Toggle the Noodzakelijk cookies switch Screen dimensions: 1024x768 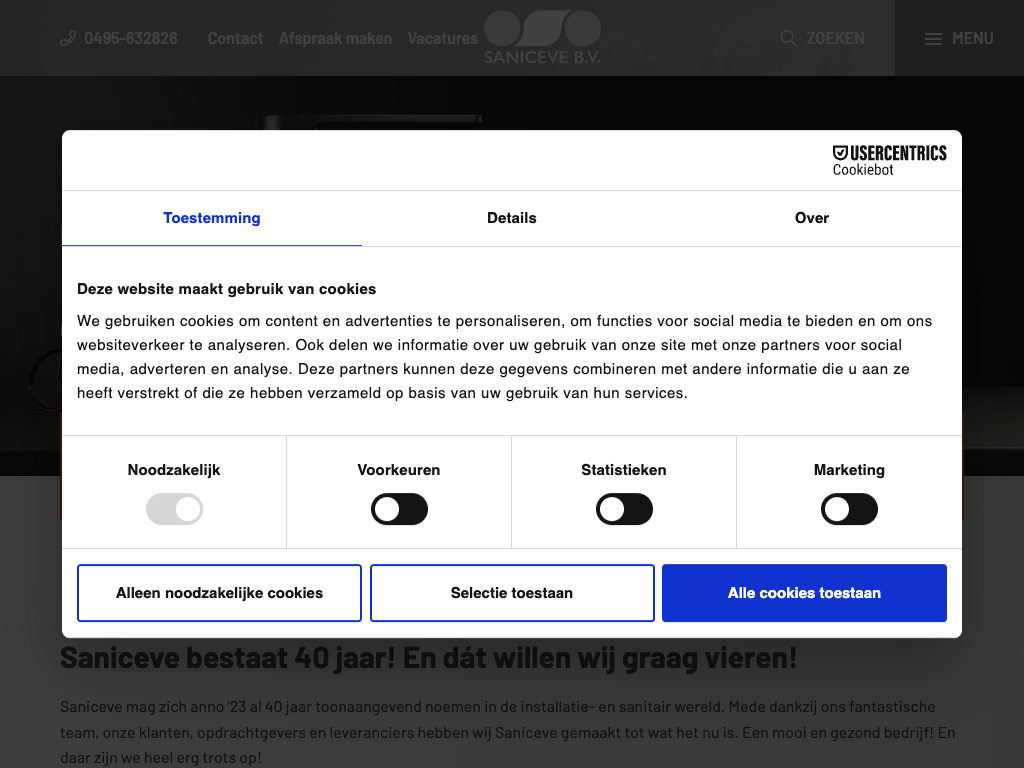(174, 510)
